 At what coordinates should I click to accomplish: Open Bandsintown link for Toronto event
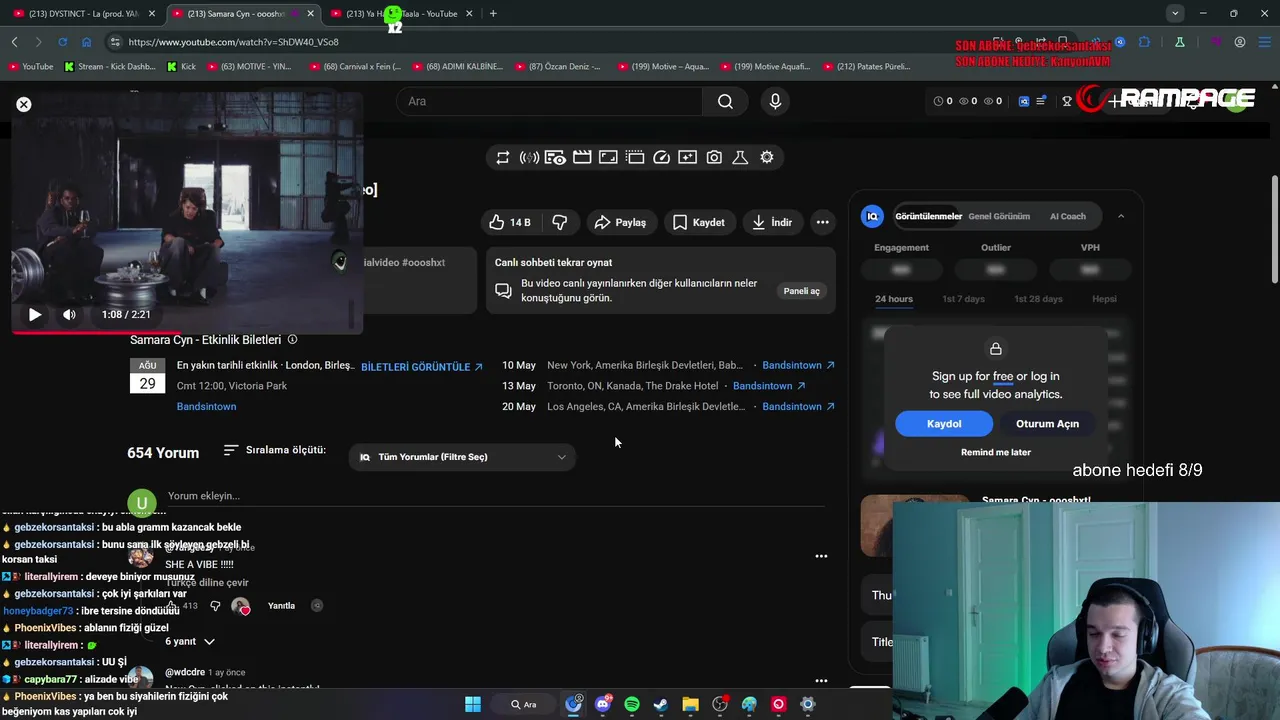coord(769,386)
